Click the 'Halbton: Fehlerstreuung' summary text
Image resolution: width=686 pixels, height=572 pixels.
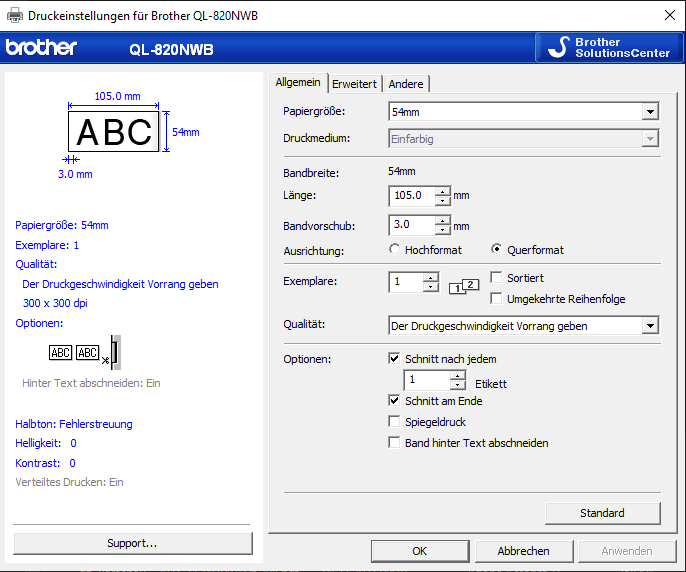(74, 424)
